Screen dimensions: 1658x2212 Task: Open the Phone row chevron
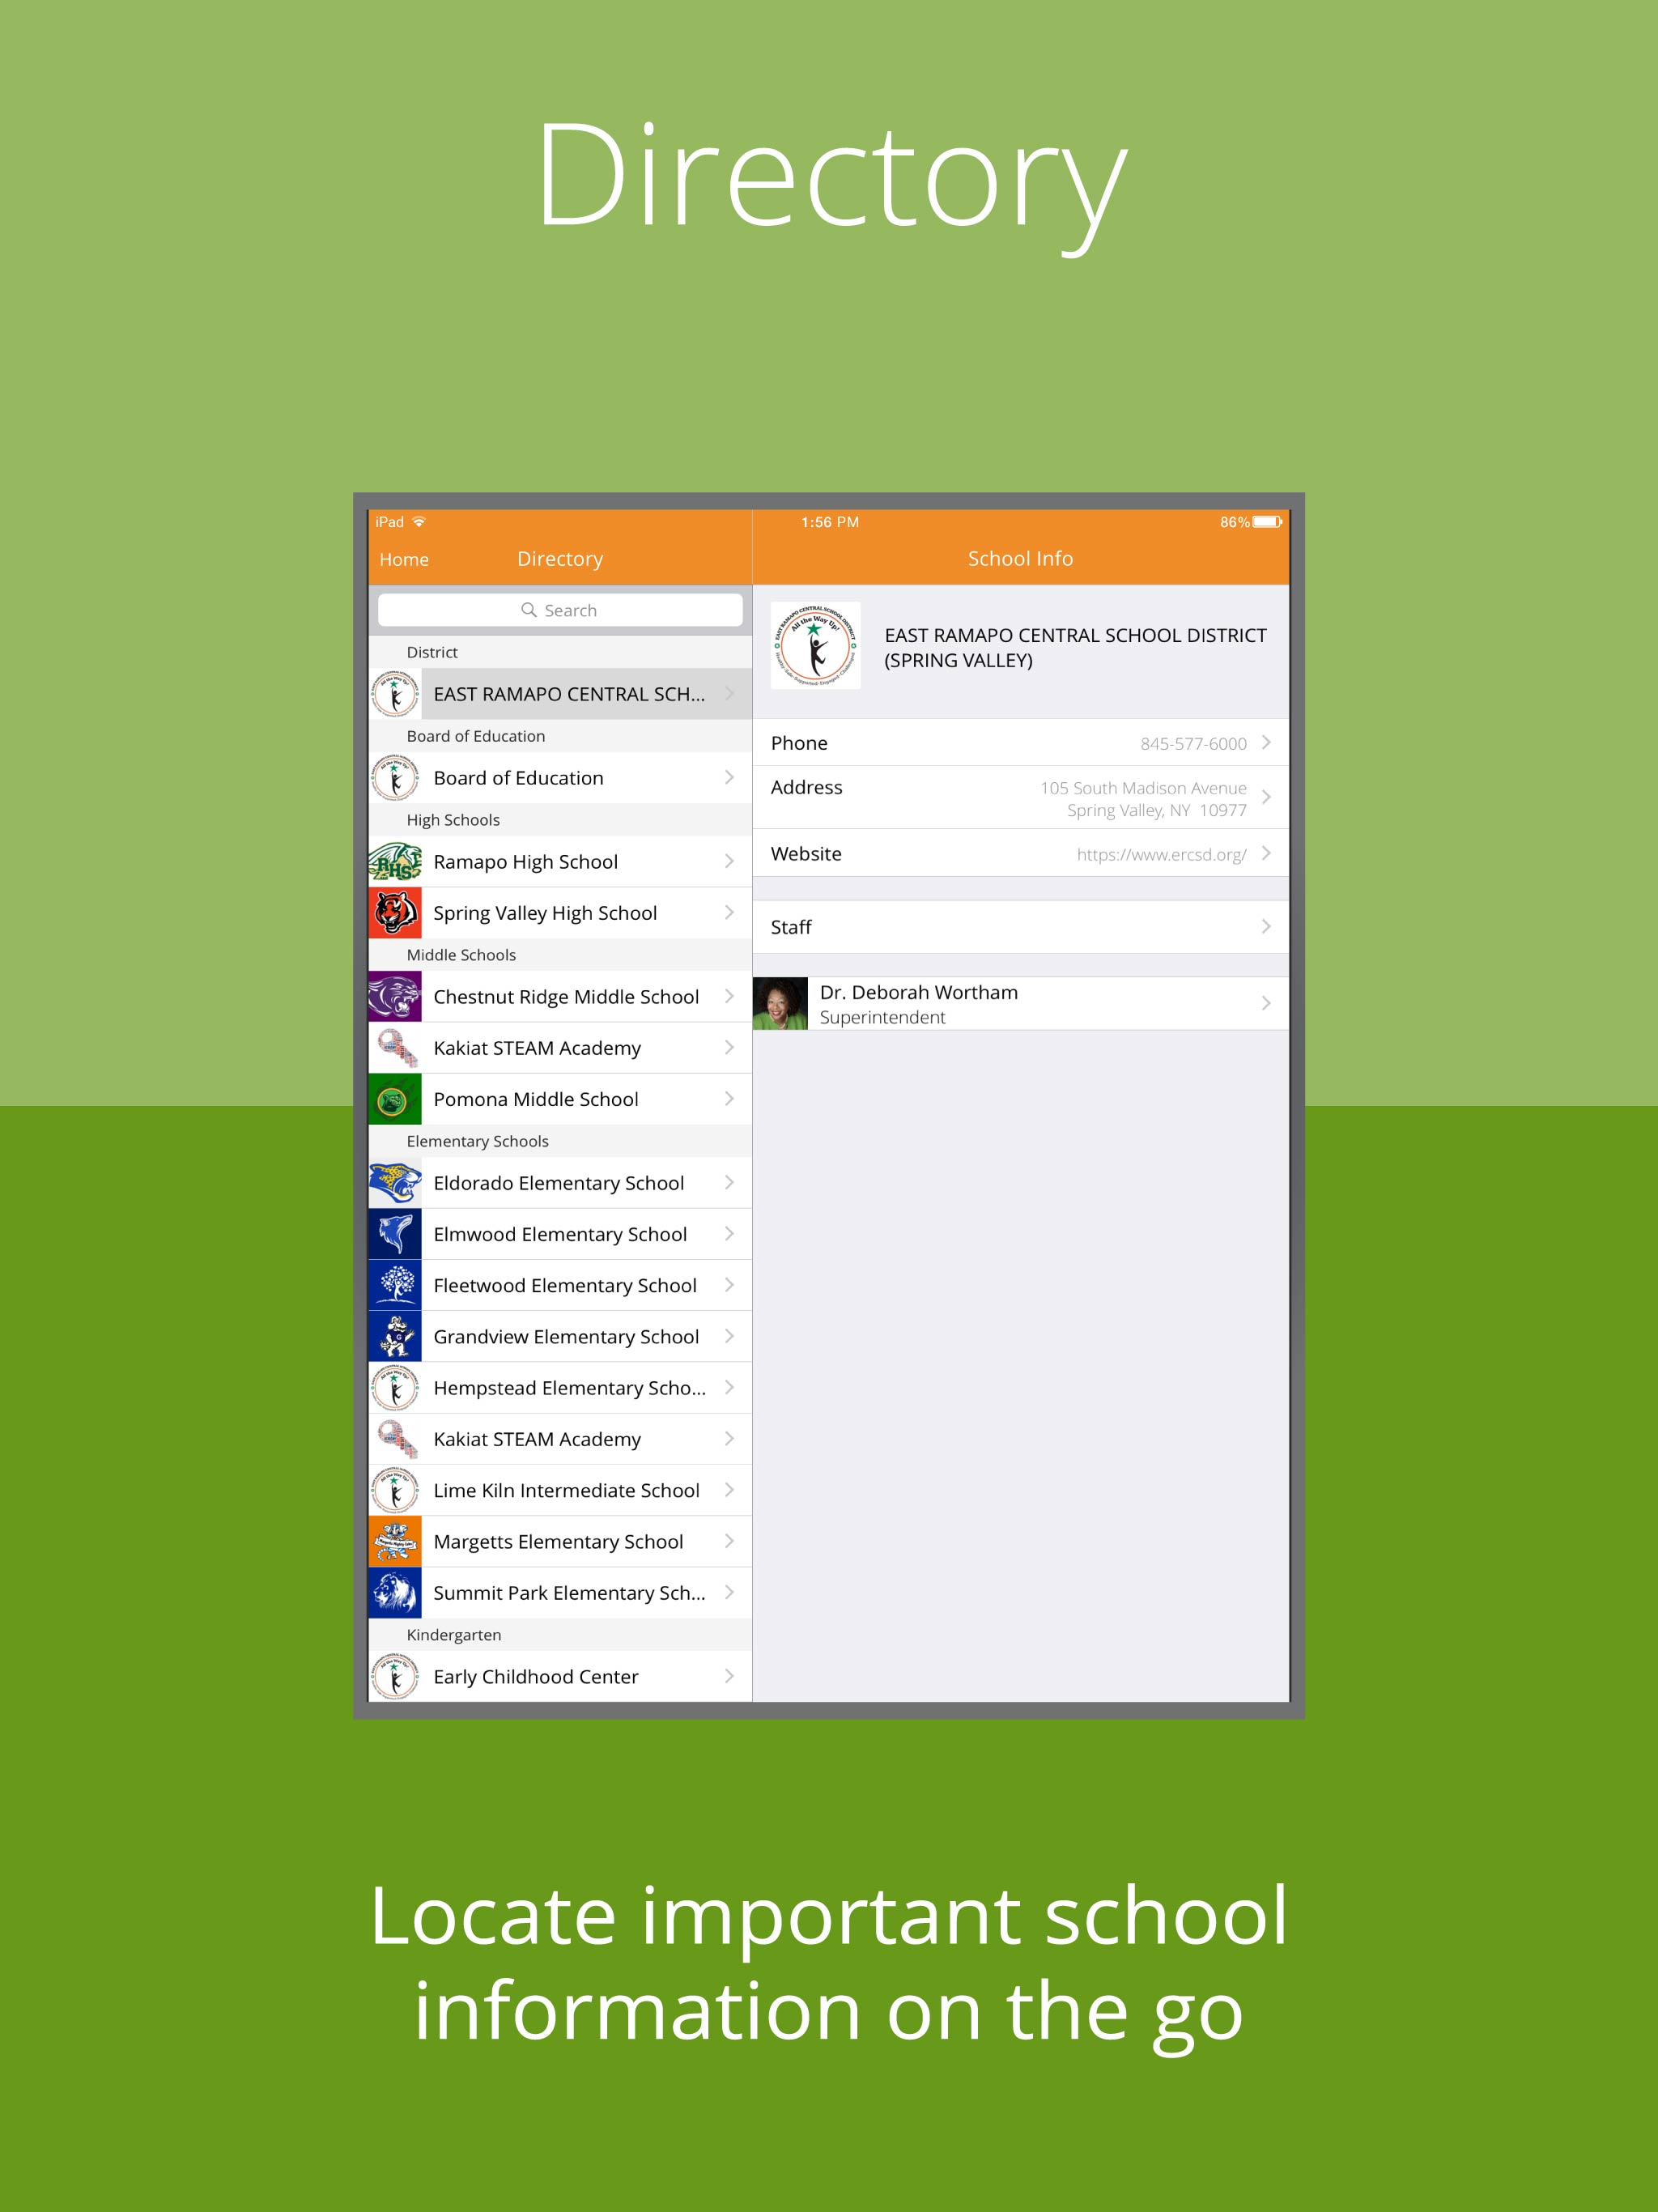1266,742
